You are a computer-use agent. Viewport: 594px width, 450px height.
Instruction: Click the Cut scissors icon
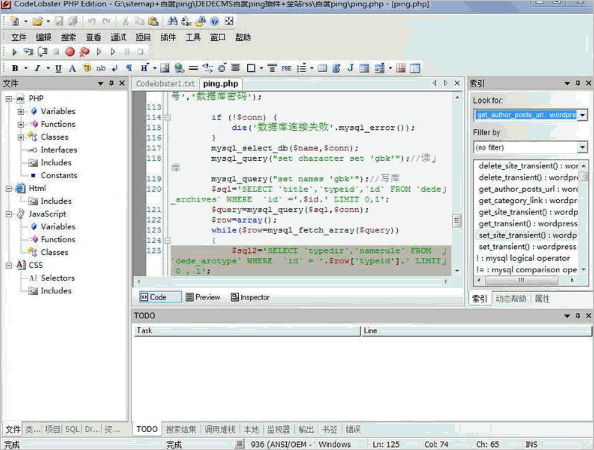point(125,21)
